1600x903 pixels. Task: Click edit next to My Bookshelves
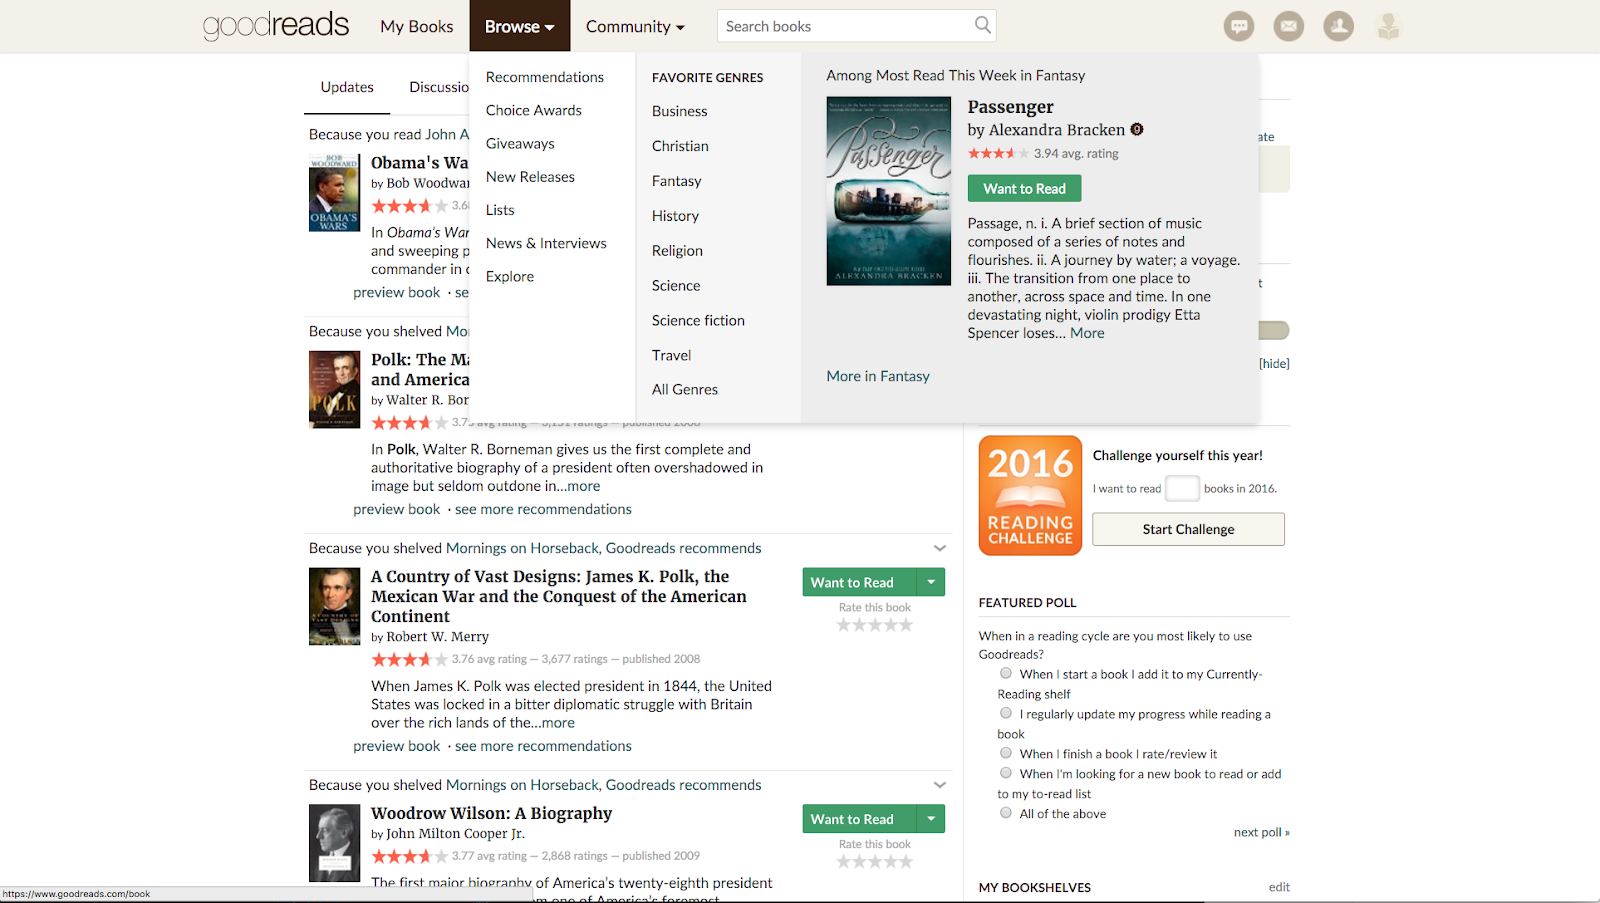click(1279, 887)
